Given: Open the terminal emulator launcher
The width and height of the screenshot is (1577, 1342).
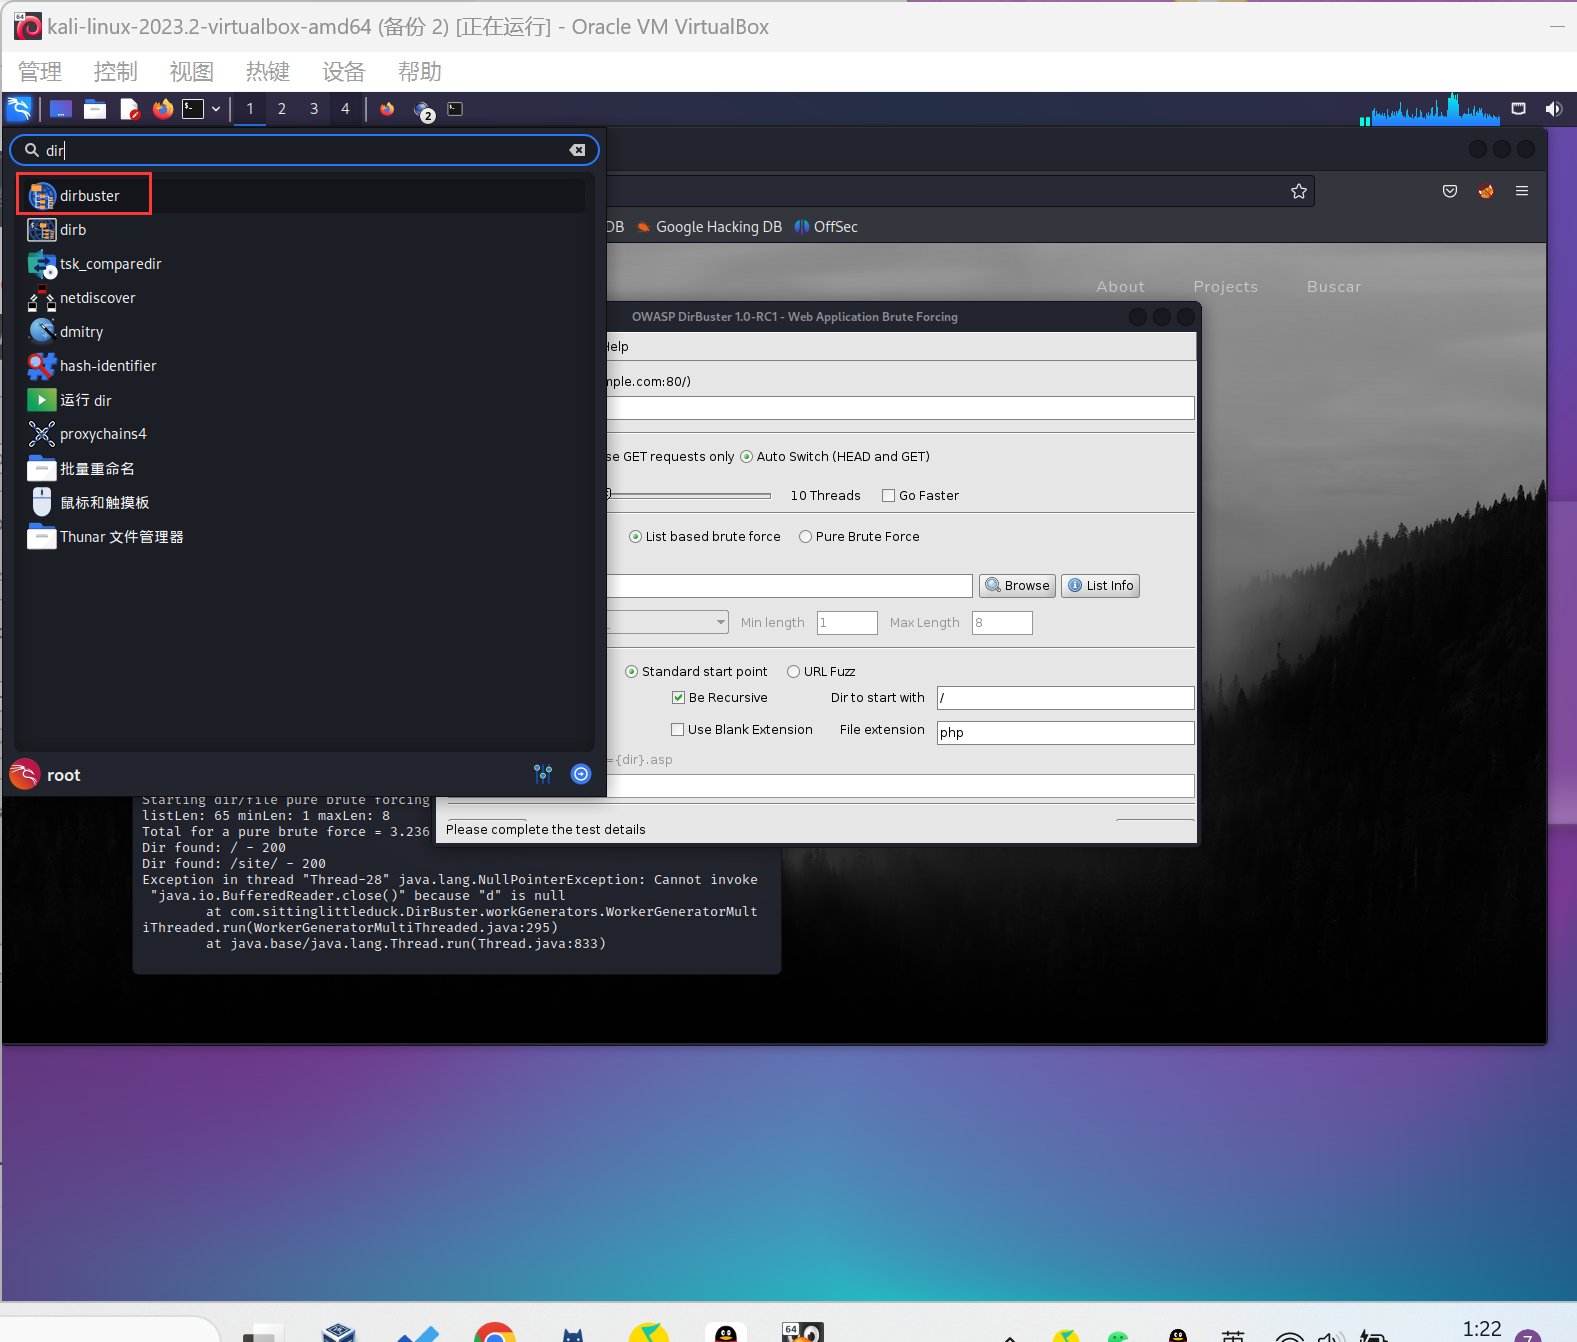Looking at the screenshot, I should point(193,109).
